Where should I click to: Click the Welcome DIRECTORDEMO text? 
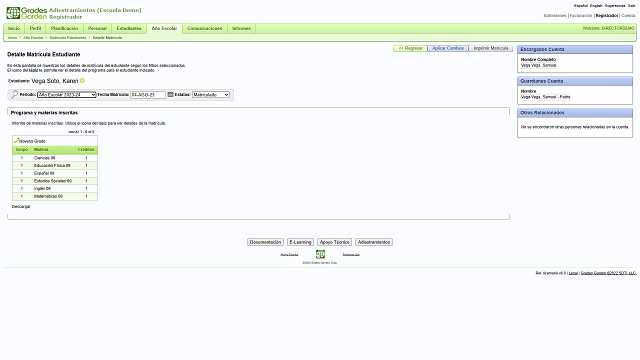point(609,28)
